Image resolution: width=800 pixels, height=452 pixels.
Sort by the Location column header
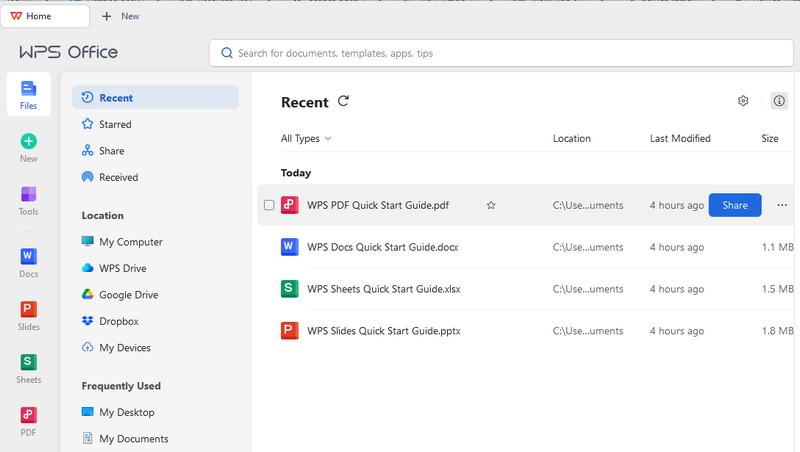pyautogui.click(x=571, y=138)
